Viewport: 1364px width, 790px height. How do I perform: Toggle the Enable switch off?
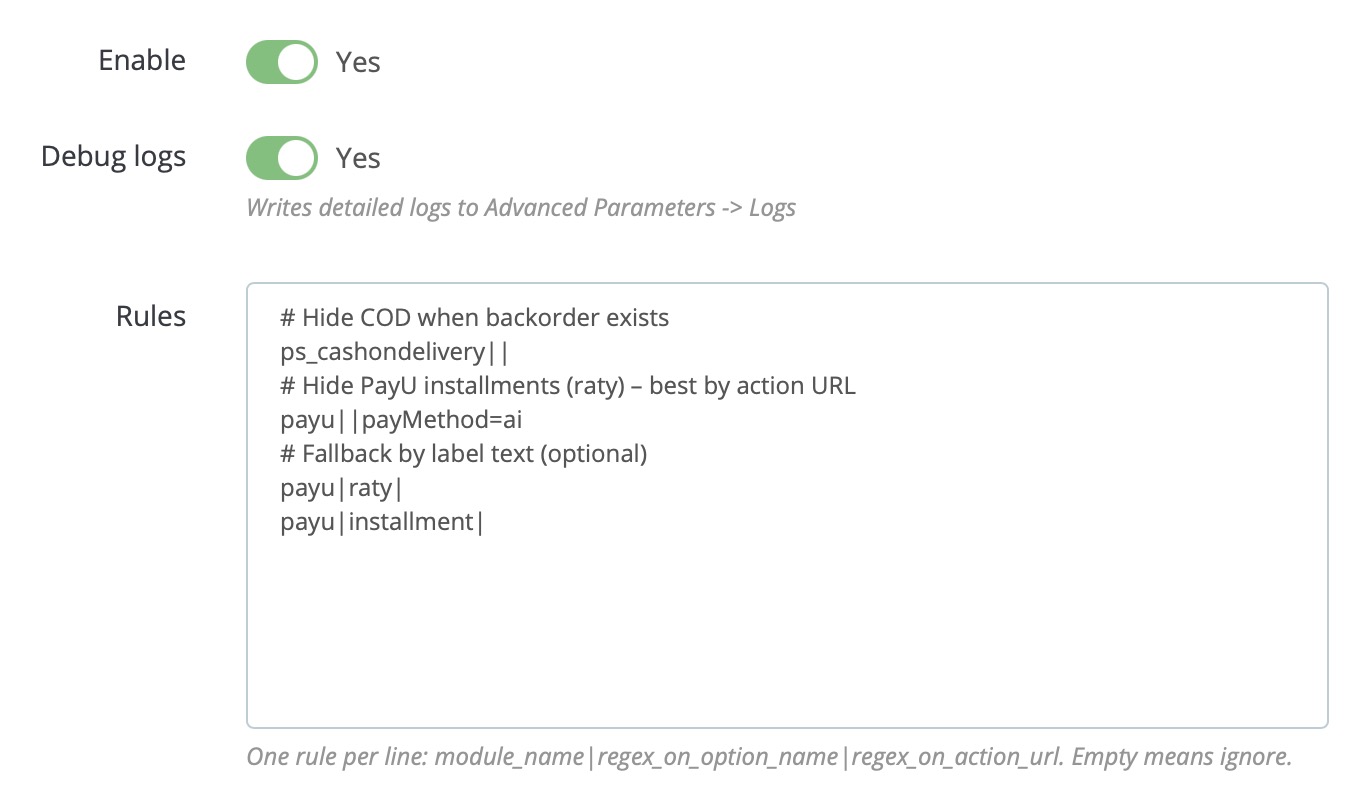282,62
